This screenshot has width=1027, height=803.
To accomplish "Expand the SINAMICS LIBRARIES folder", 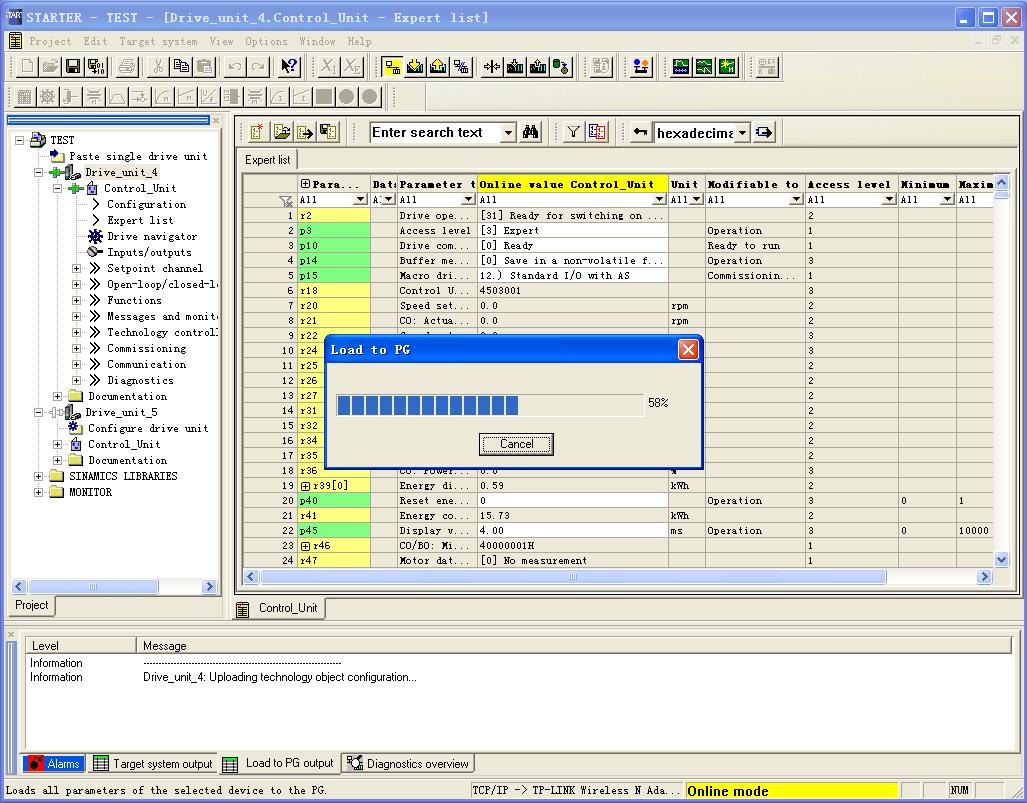I will [39, 476].
